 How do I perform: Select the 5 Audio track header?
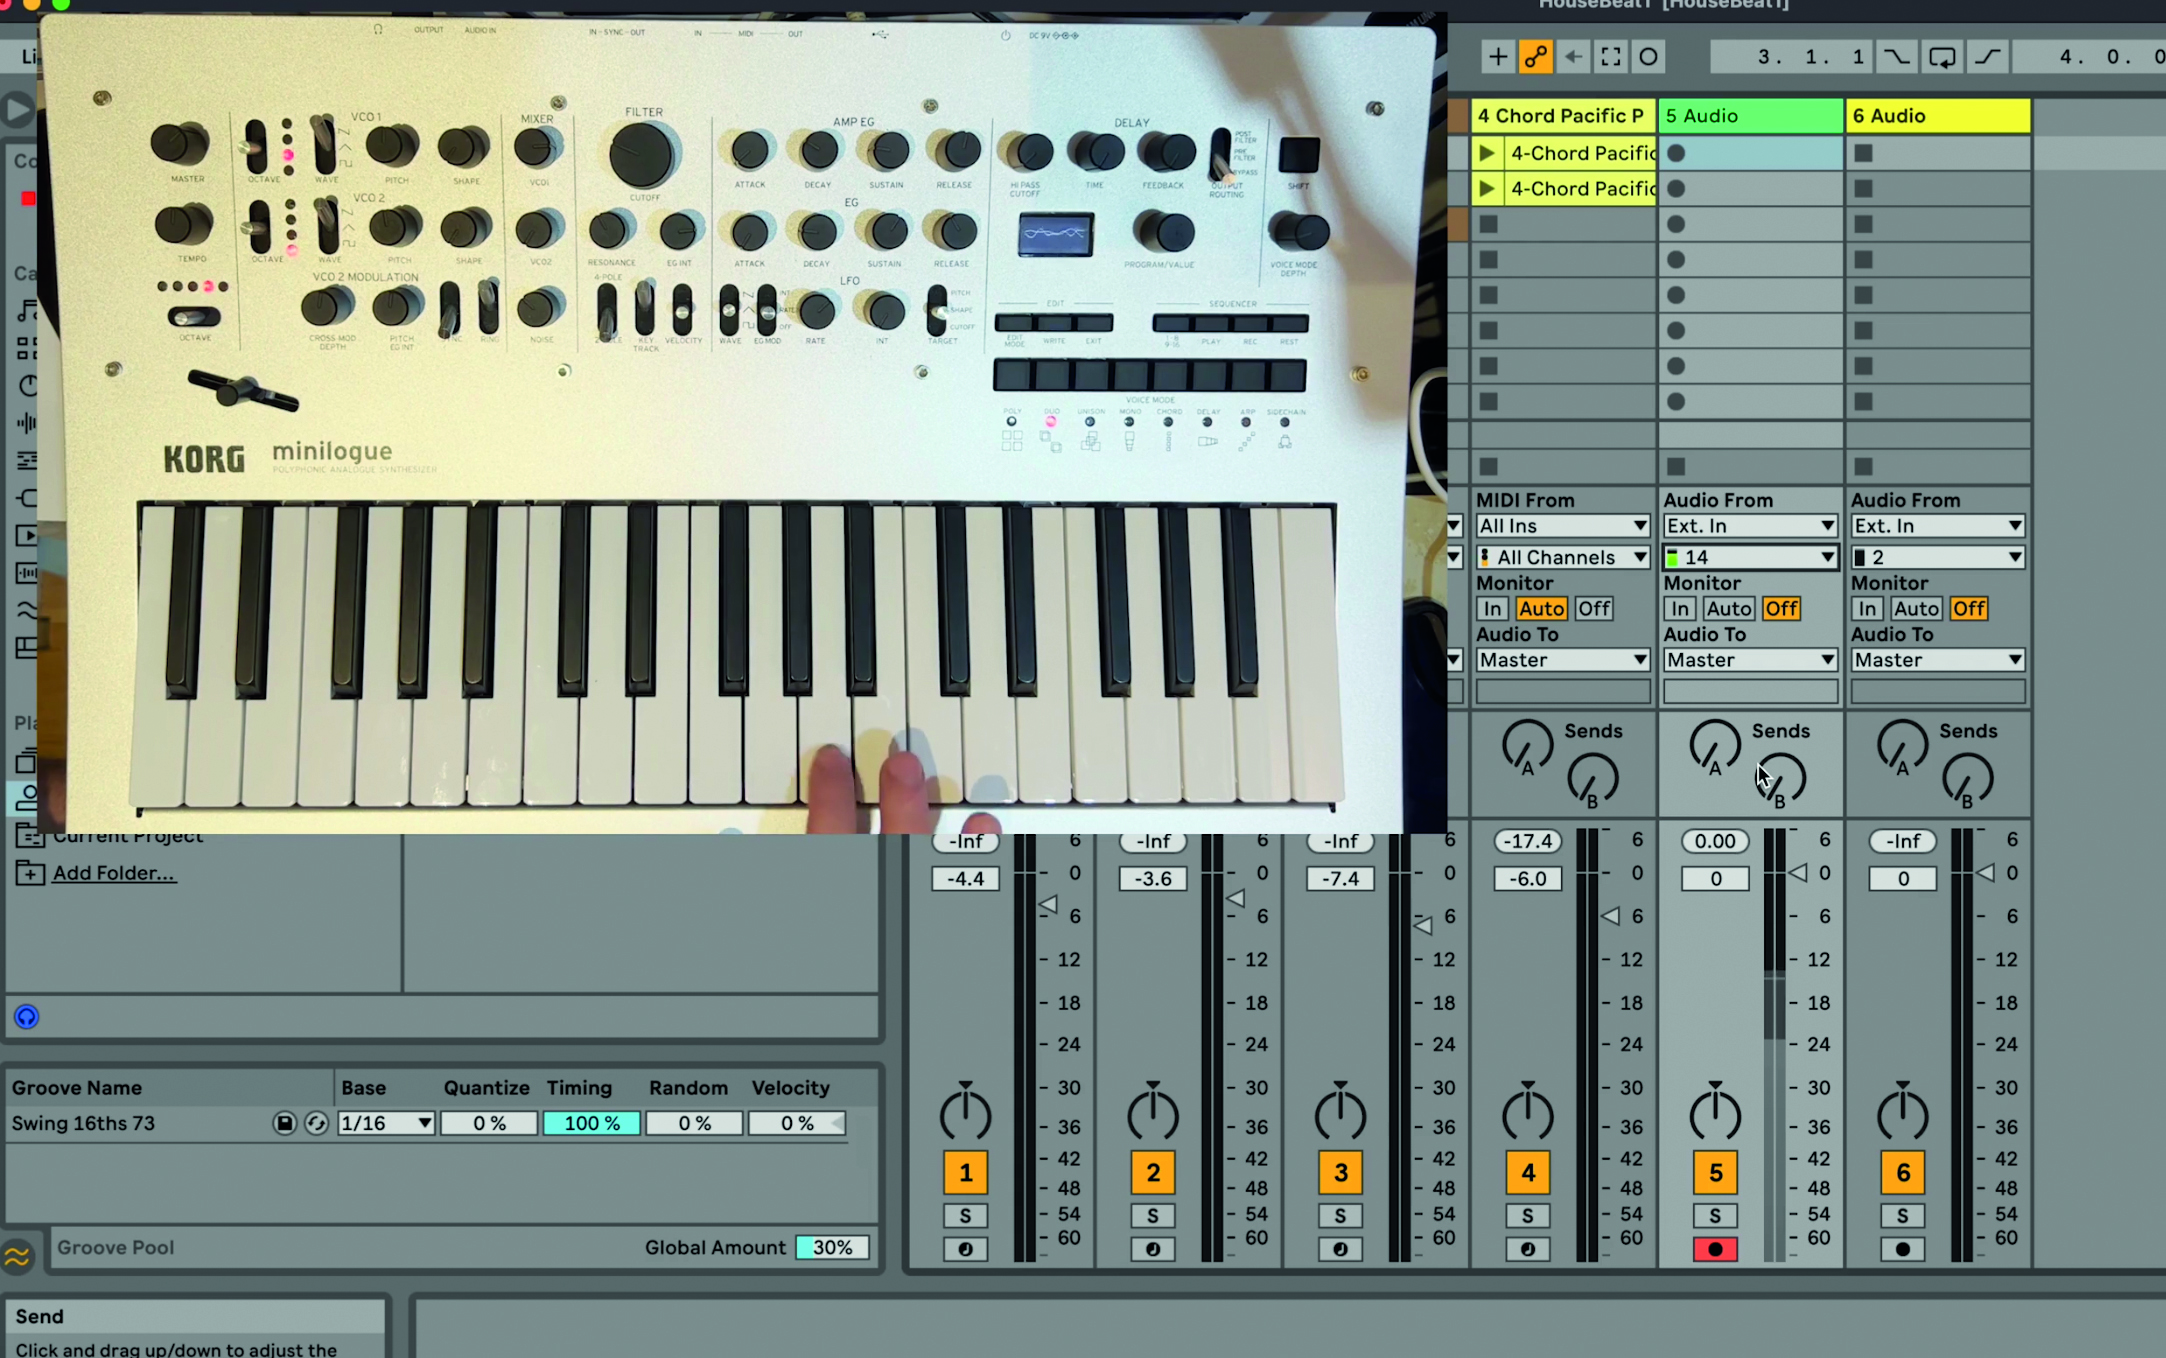click(x=1751, y=116)
